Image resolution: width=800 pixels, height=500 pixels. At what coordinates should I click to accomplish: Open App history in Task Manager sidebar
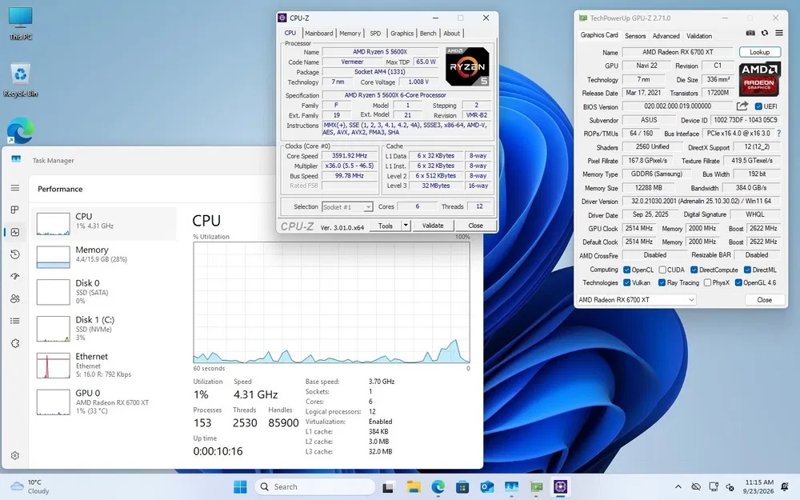pos(15,254)
